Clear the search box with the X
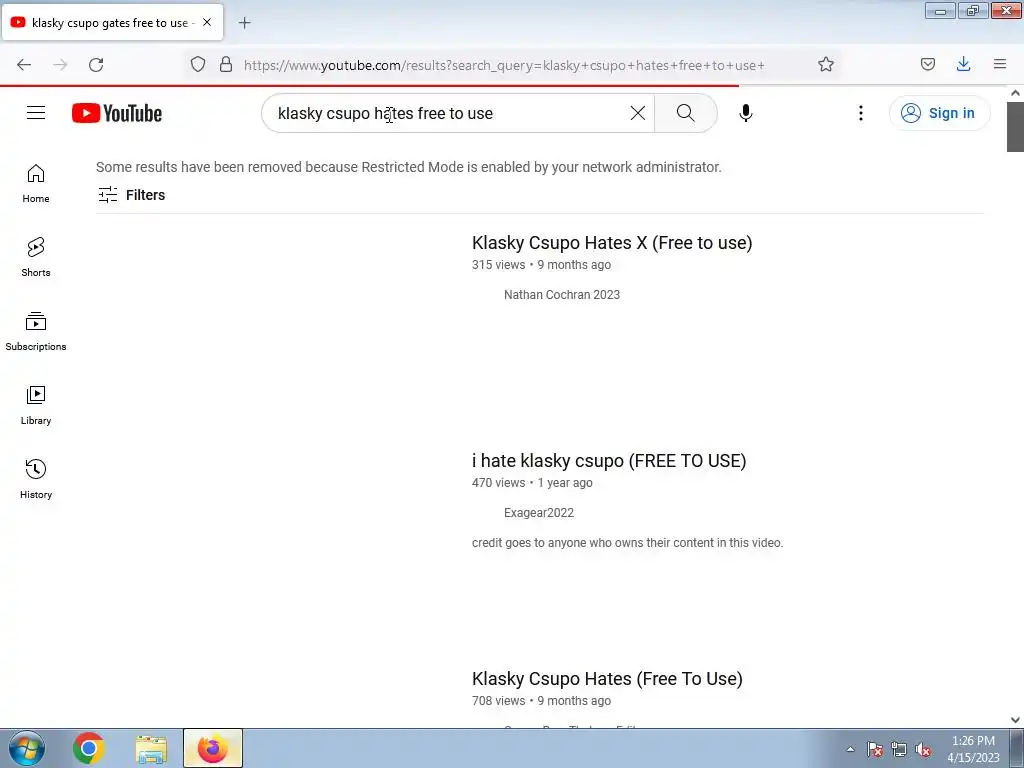The height and width of the screenshot is (768, 1024). (637, 113)
